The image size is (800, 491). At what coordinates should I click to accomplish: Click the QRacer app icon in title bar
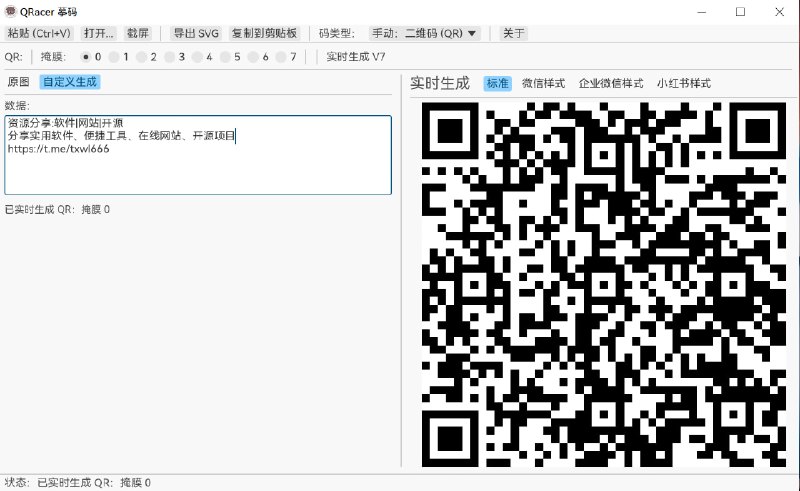(x=10, y=11)
